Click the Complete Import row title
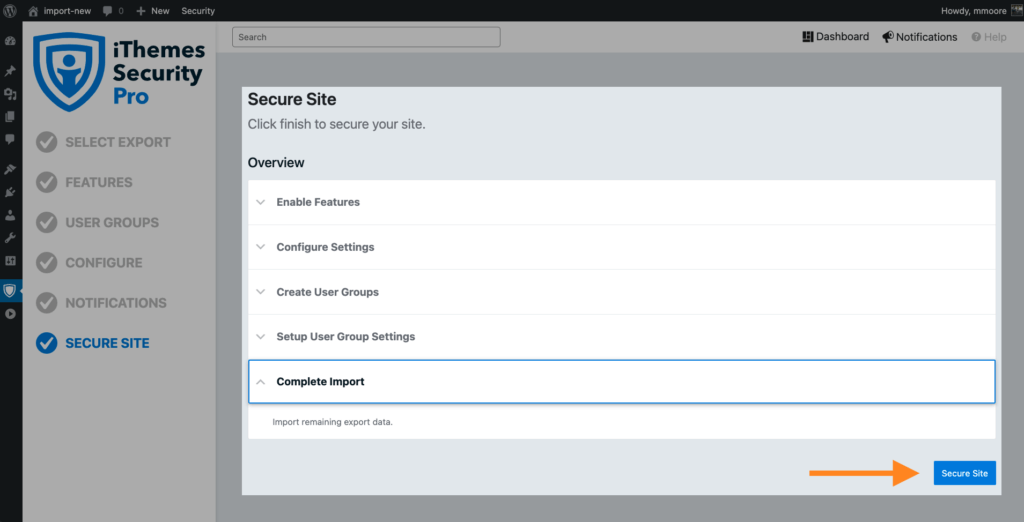Viewport: 1024px width, 522px height. click(x=320, y=382)
